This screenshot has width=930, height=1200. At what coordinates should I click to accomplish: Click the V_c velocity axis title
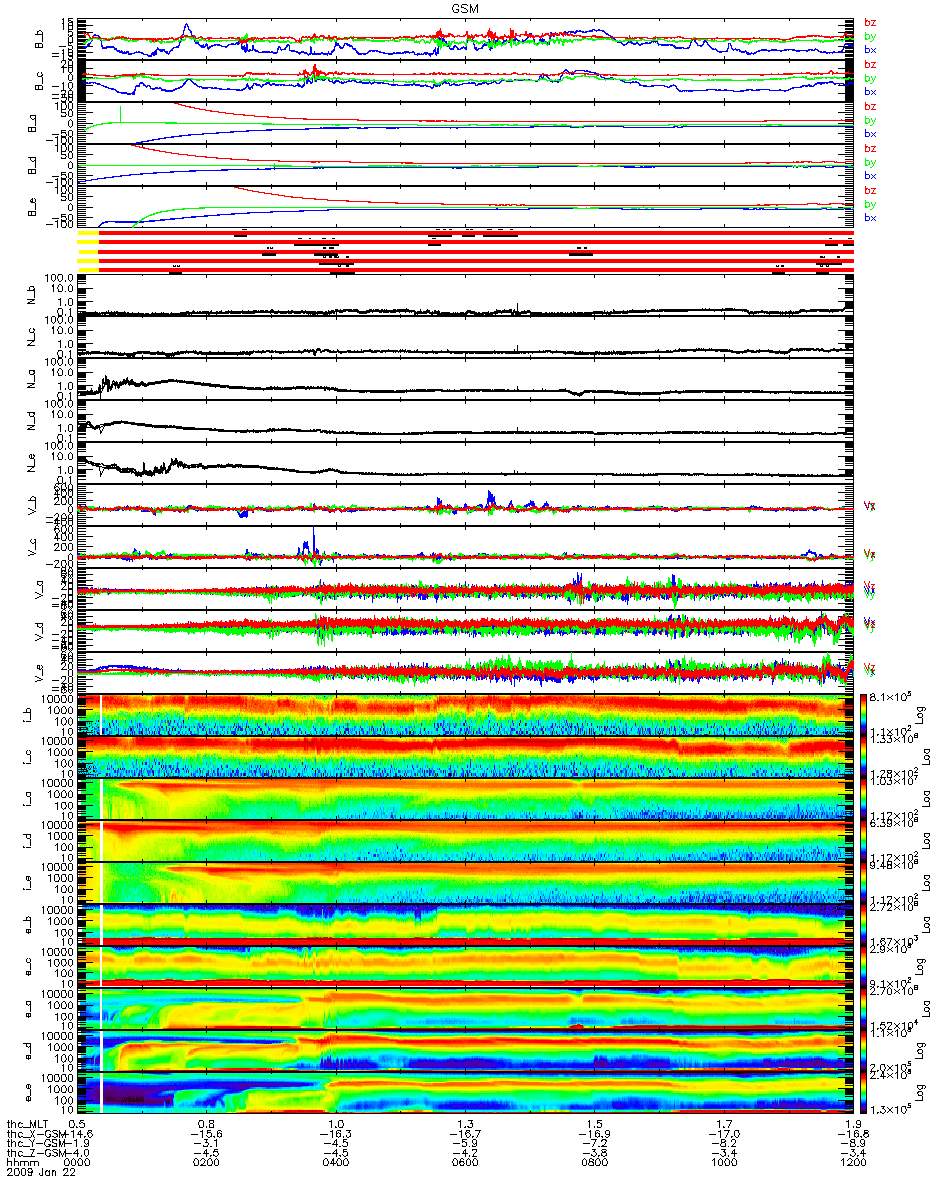pyautogui.click(x=32, y=549)
